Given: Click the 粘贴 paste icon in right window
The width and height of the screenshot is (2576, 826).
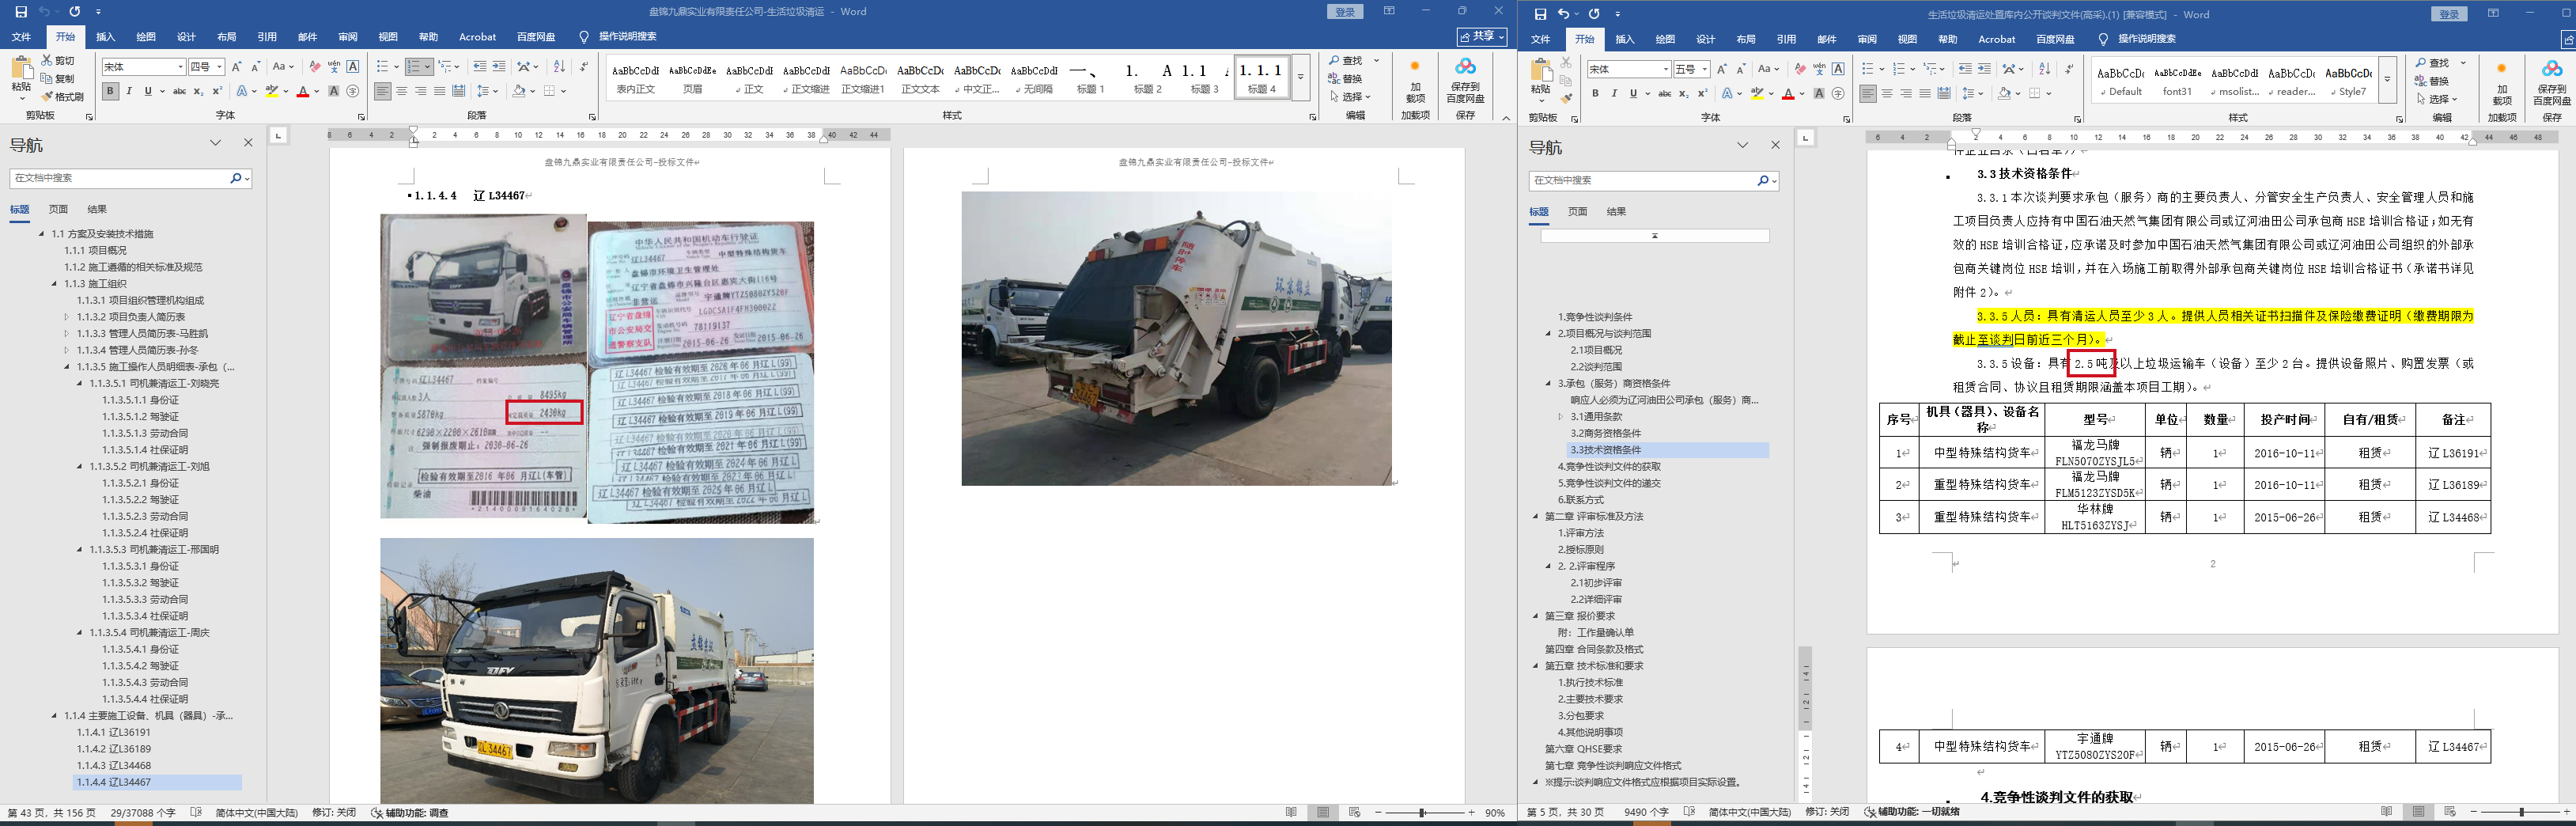Looking at the screenshot, I should point(1541,78).
